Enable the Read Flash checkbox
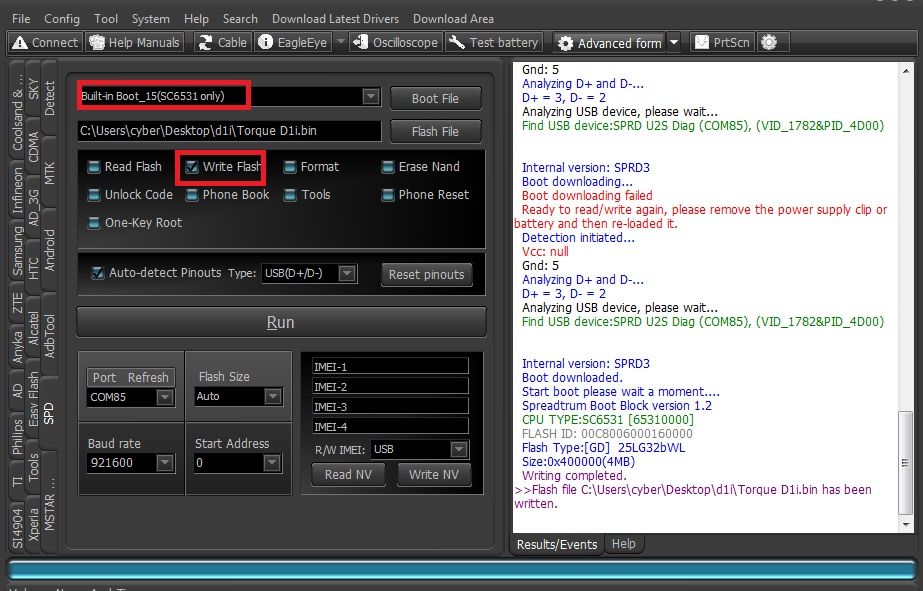 pos(94,167)
